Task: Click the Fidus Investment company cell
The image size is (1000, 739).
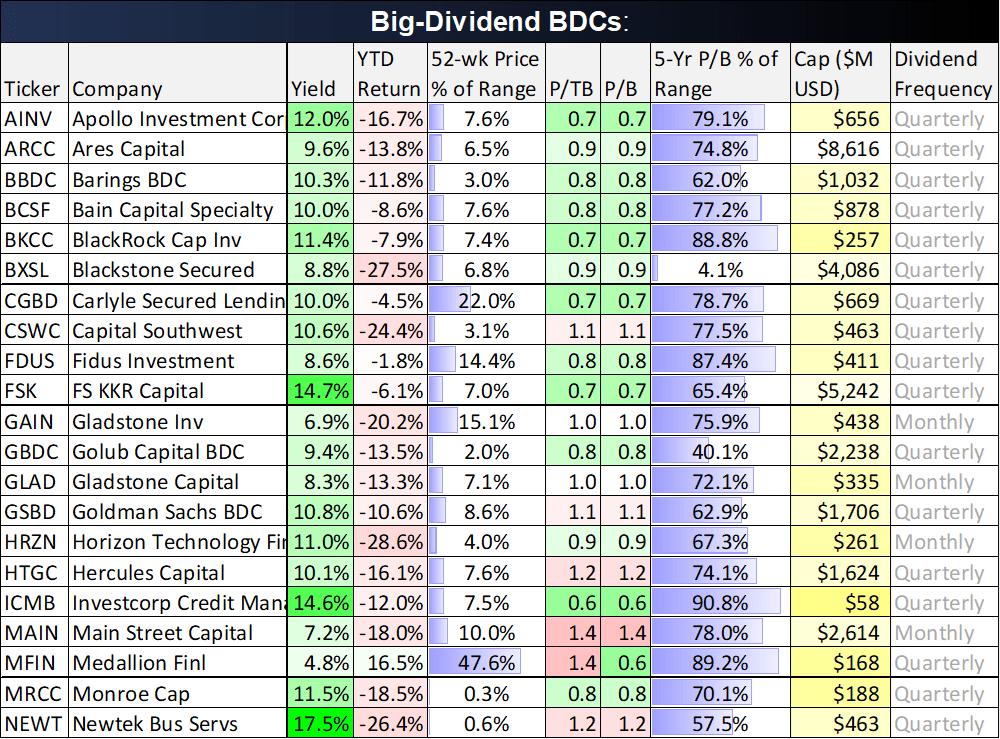Action: (x=177, y=361)
